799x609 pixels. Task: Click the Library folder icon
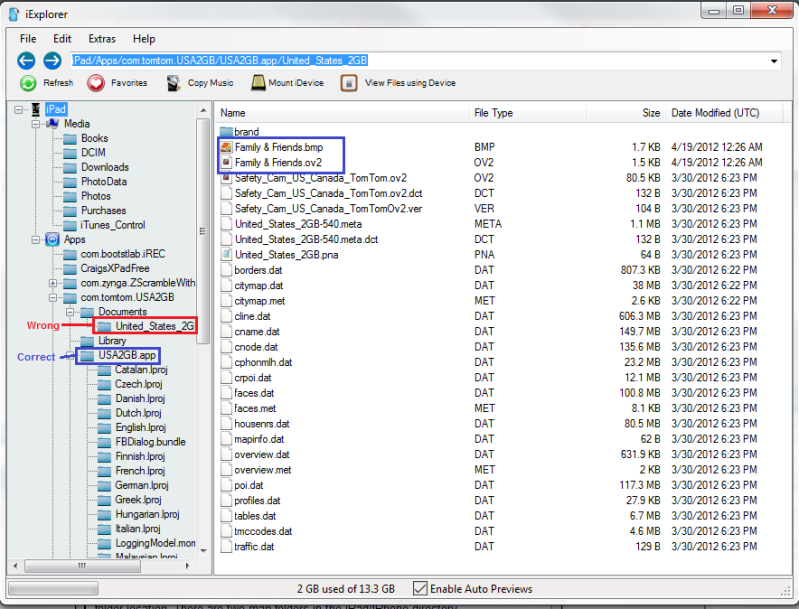pos(88,341)
